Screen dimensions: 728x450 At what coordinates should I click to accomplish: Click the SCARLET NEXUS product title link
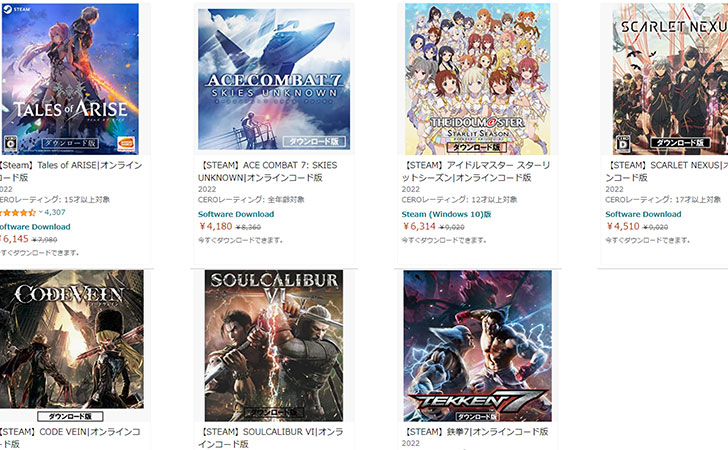pos(666,171)
